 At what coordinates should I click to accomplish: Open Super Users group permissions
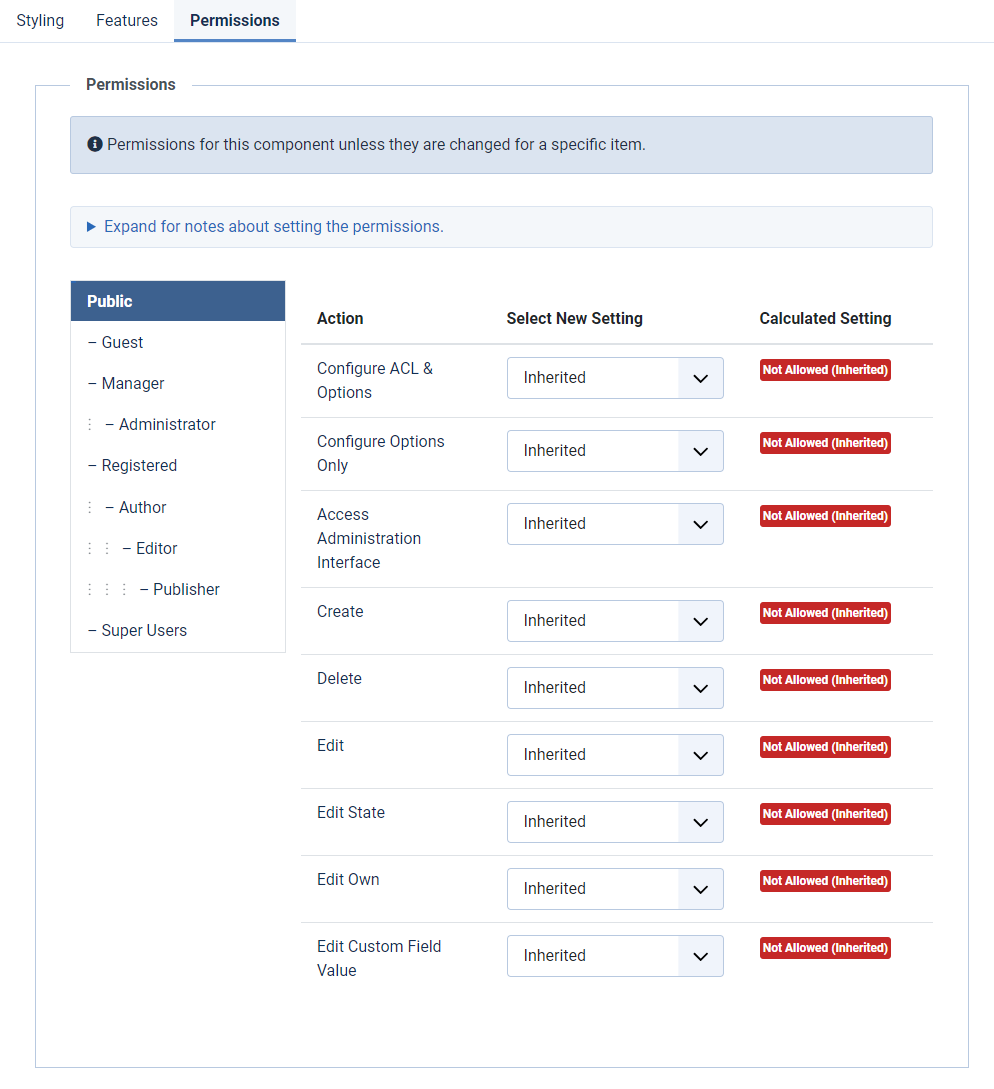144,630
